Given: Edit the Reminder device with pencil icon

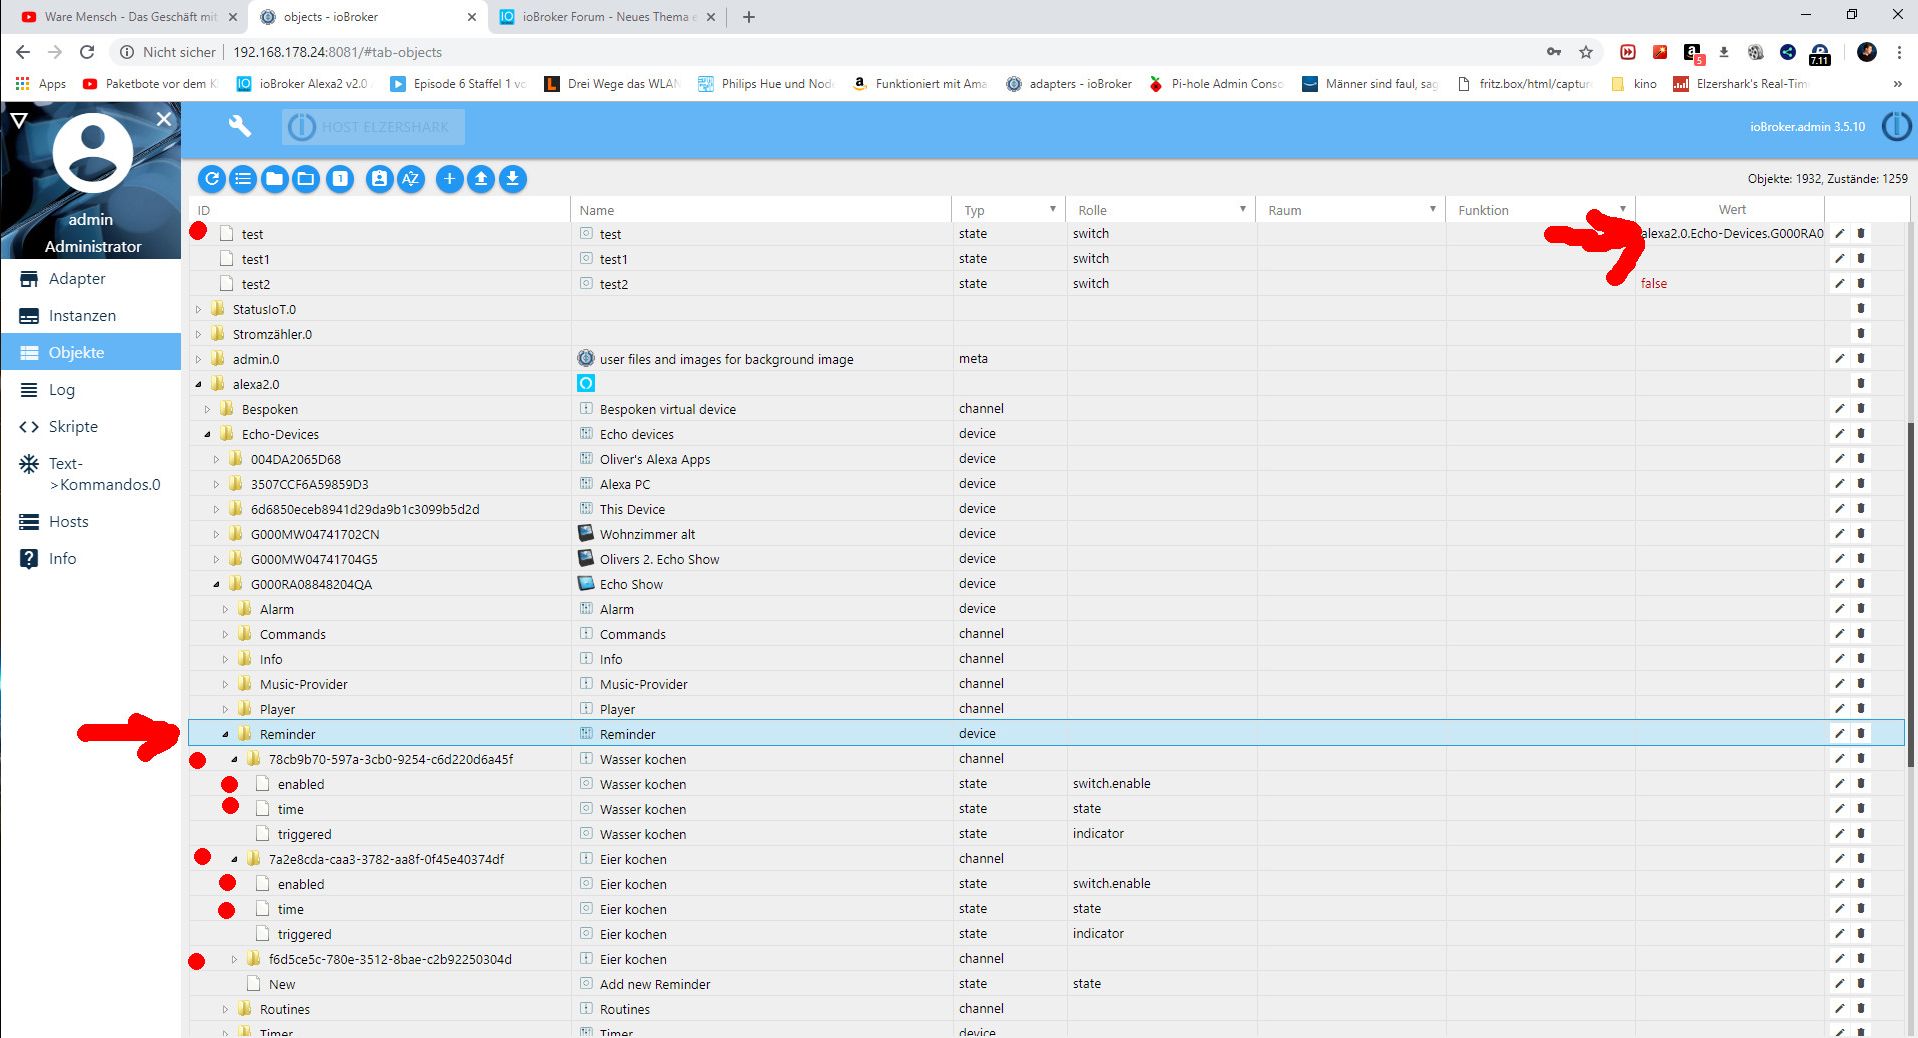Looking at the screenshot, I should pyautogui.click(x=1839, y=733).
